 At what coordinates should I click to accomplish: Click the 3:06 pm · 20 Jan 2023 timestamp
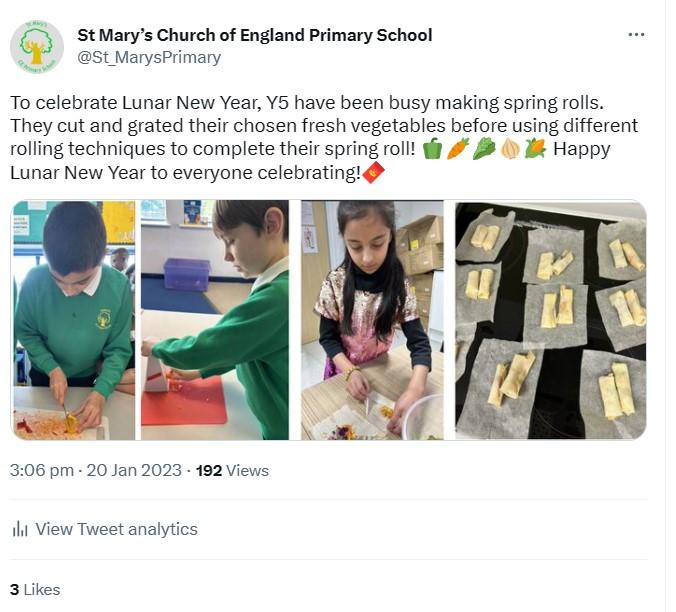pos(96,470)
